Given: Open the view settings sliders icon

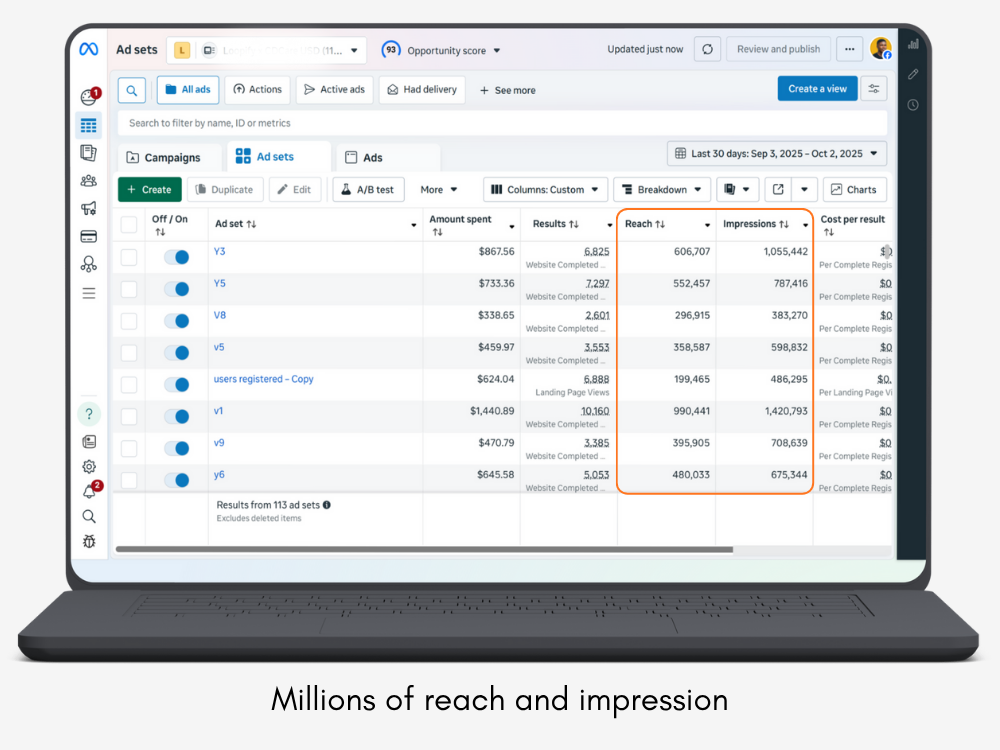Looking at the screenshot, I should (x=874, y=89).
